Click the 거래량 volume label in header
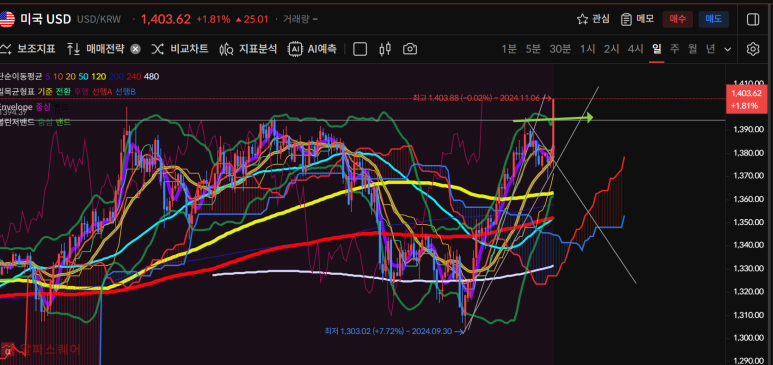 [x=296, y=19]
